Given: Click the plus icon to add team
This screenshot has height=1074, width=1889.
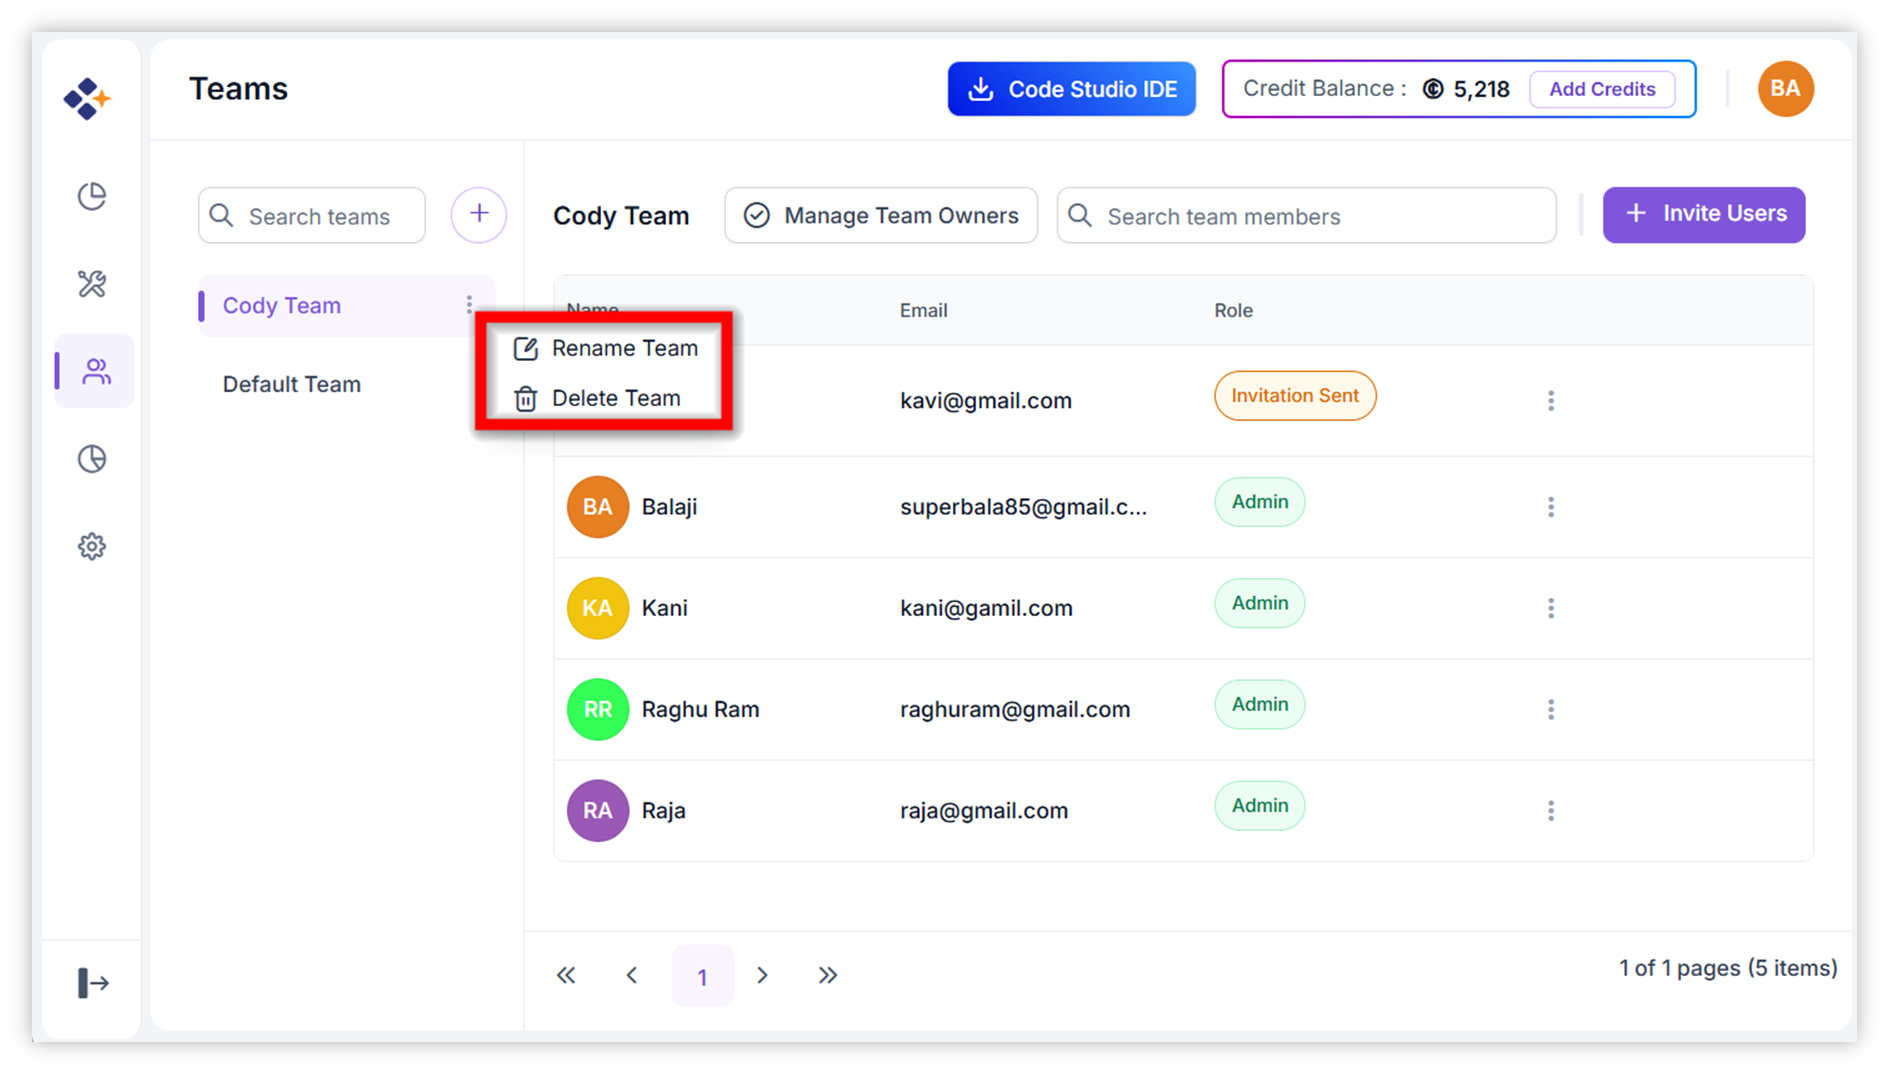Looking at the screenshot, I should [479, 214].
